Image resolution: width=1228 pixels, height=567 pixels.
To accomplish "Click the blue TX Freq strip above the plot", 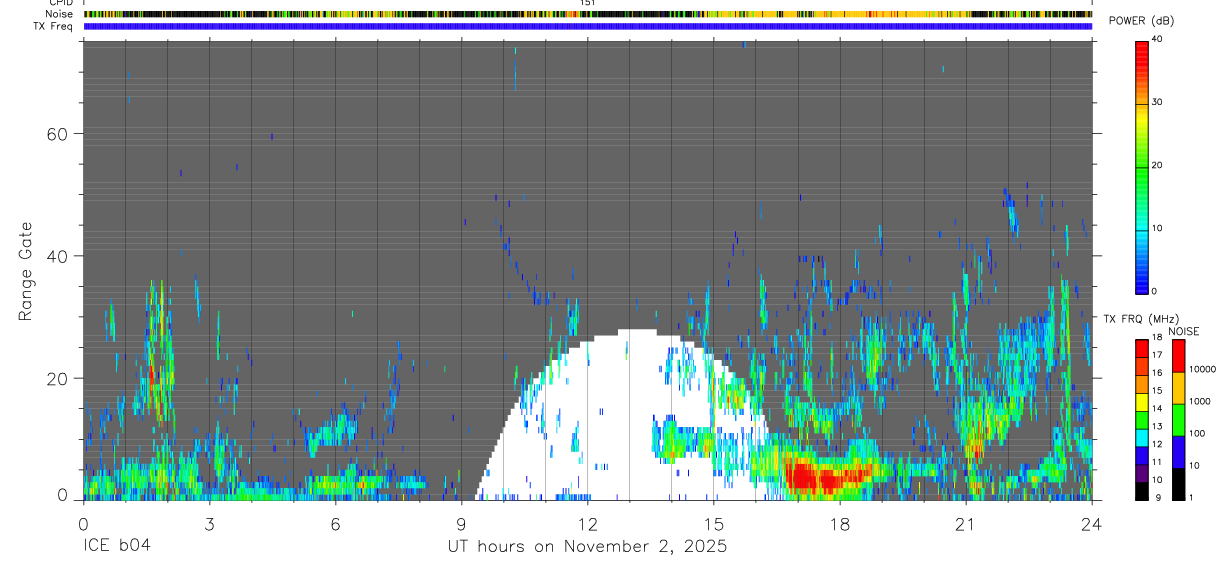I will point(587,26).
